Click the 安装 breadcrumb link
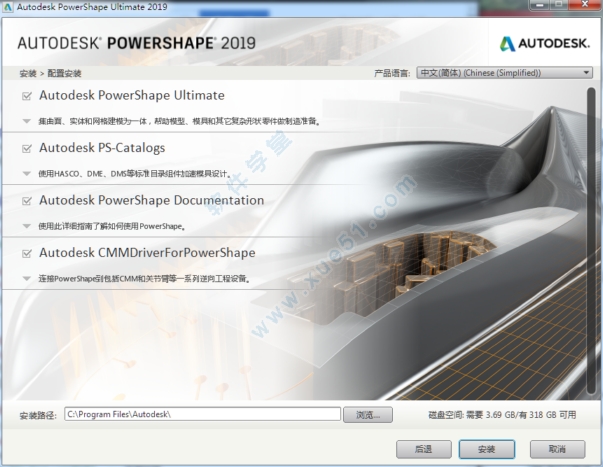 [x=28, y=73]
